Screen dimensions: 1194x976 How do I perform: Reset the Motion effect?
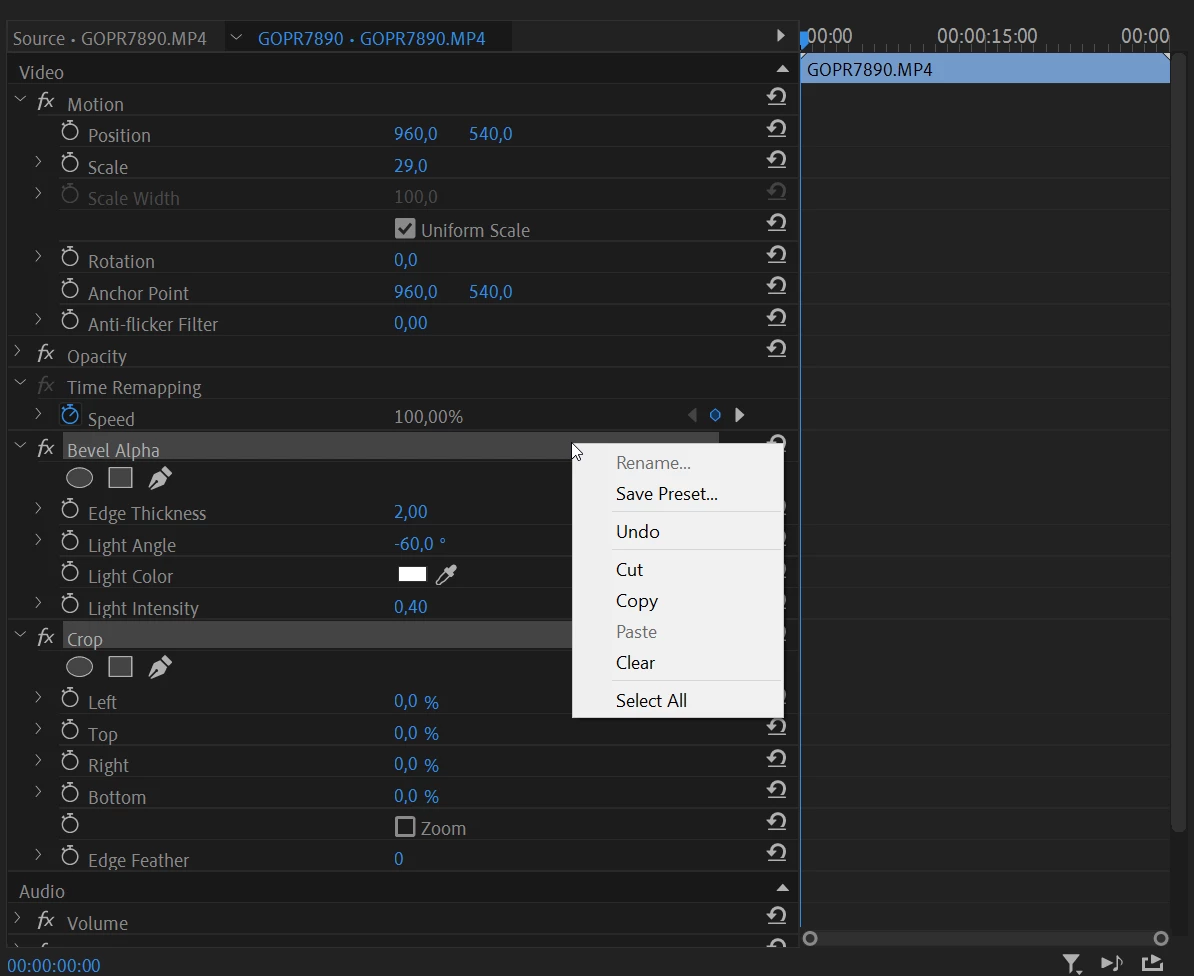point(776,97)
